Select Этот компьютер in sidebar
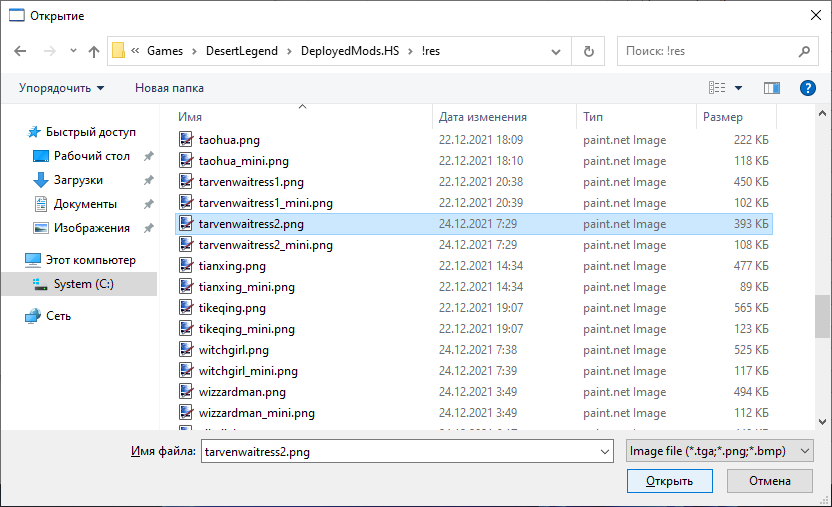This screenshot has height=507, width=832. pyautogui.click(x=90, y=260)
